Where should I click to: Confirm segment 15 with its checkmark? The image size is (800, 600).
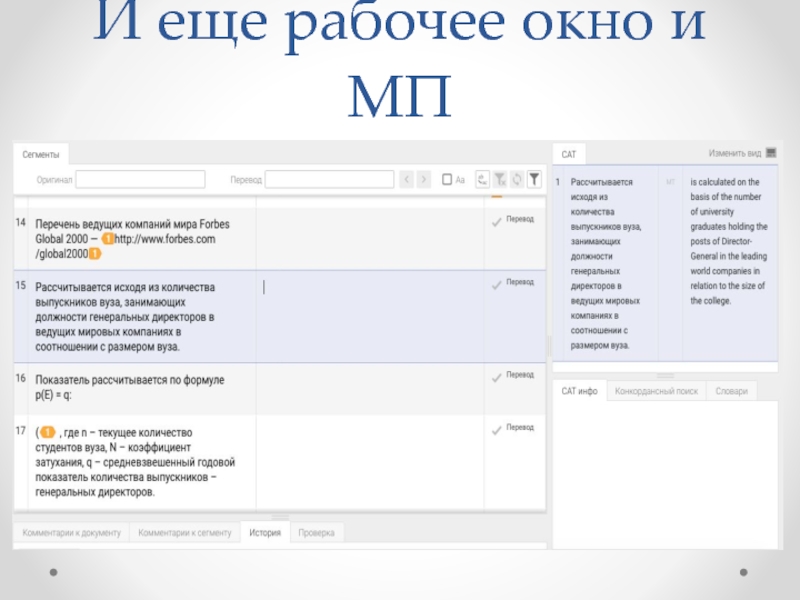click(496, 285)
